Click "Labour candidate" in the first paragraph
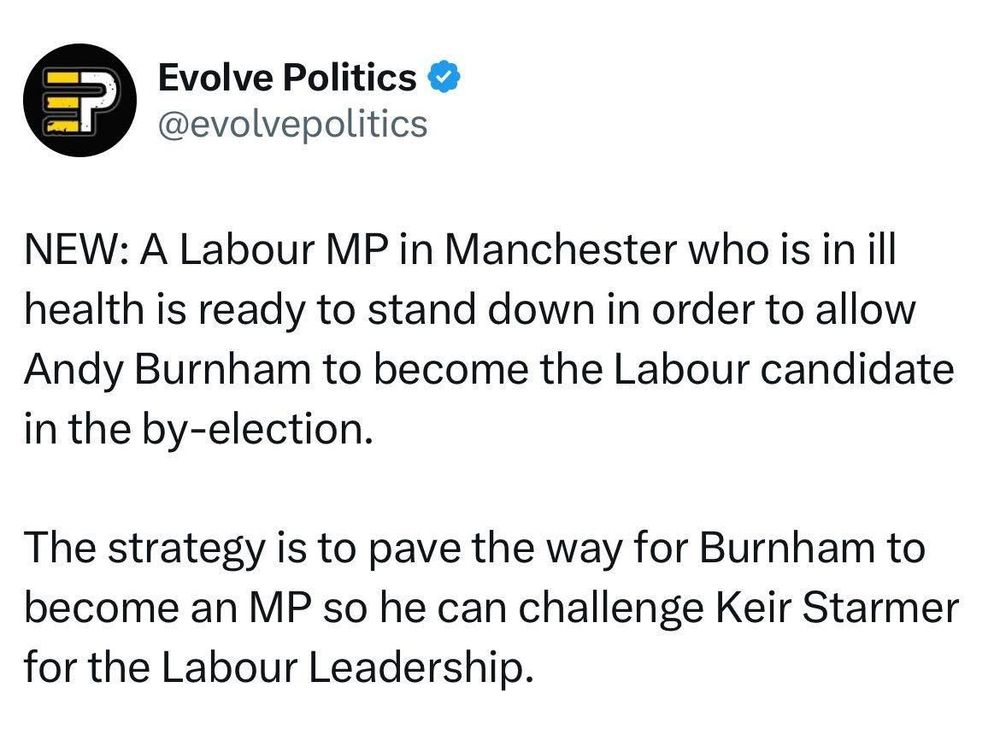The image size is (1000, 734). pyautogui.click(x=782, y=368)
